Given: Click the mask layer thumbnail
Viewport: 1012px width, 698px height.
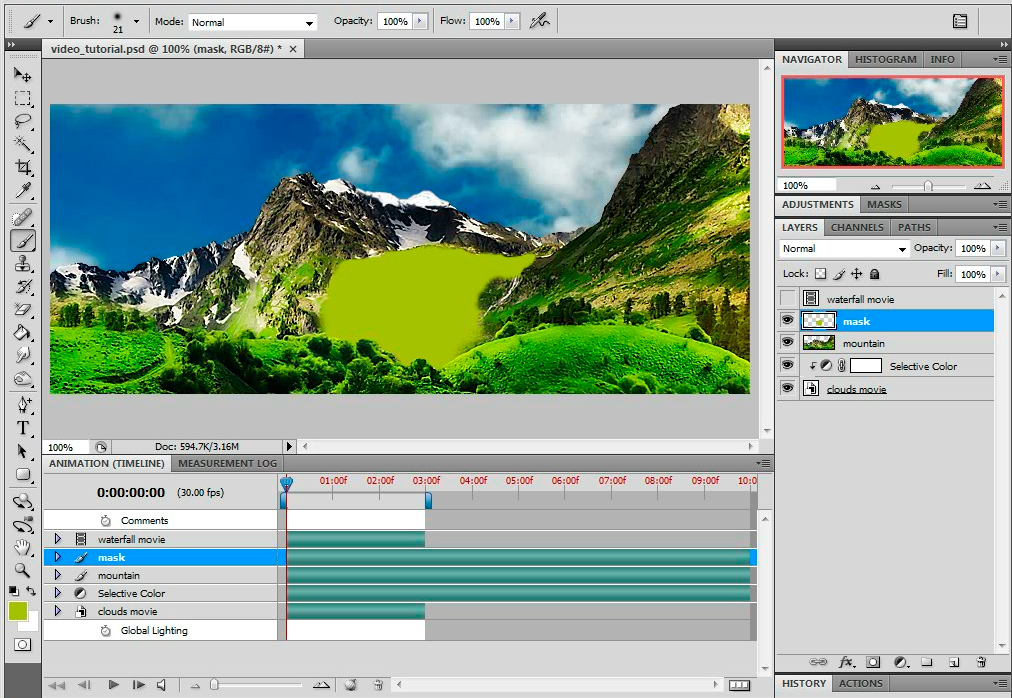Looking at the screenshot, I should [818, 321].
